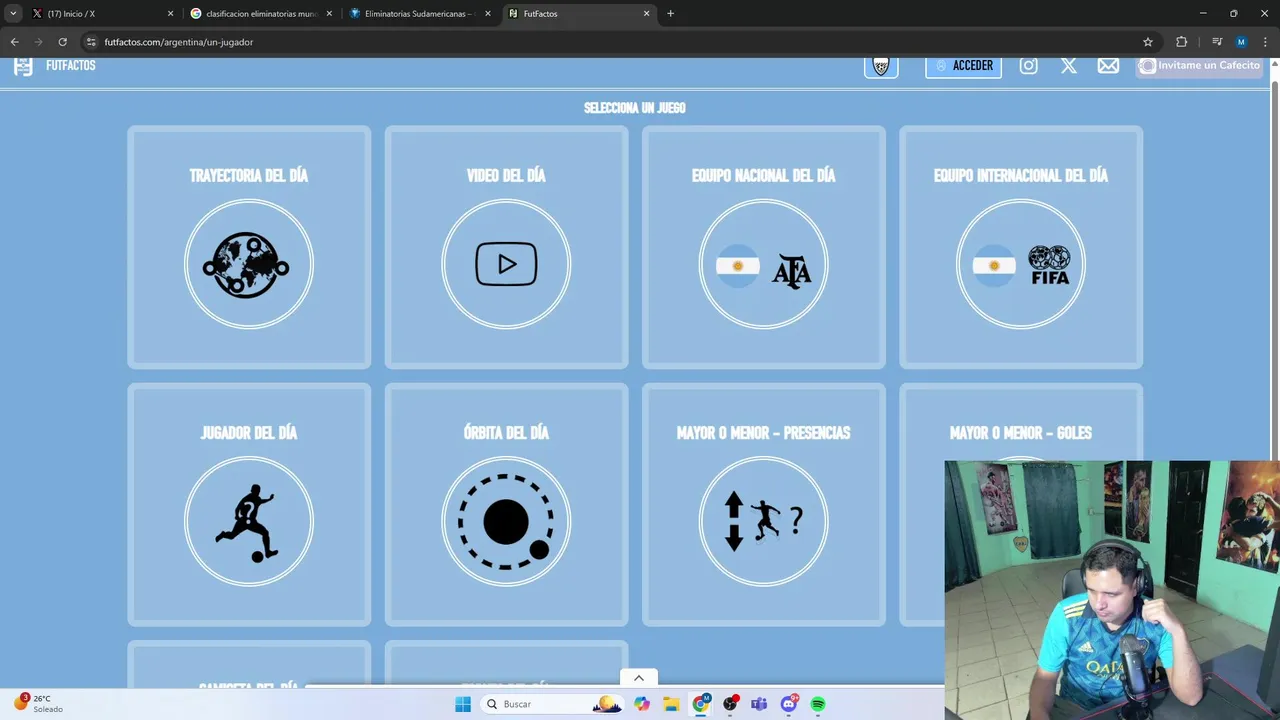Reload the page
This screenshot has width=1280, height=720.
tap(62, 42)
